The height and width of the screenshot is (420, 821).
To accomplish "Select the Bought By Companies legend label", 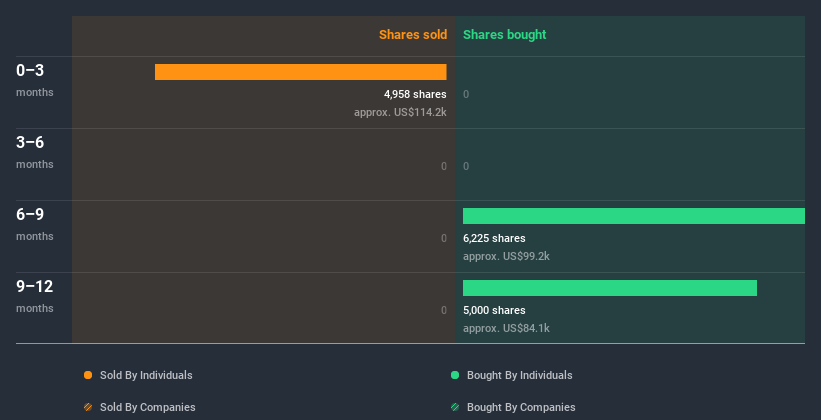I will point(521,407).
